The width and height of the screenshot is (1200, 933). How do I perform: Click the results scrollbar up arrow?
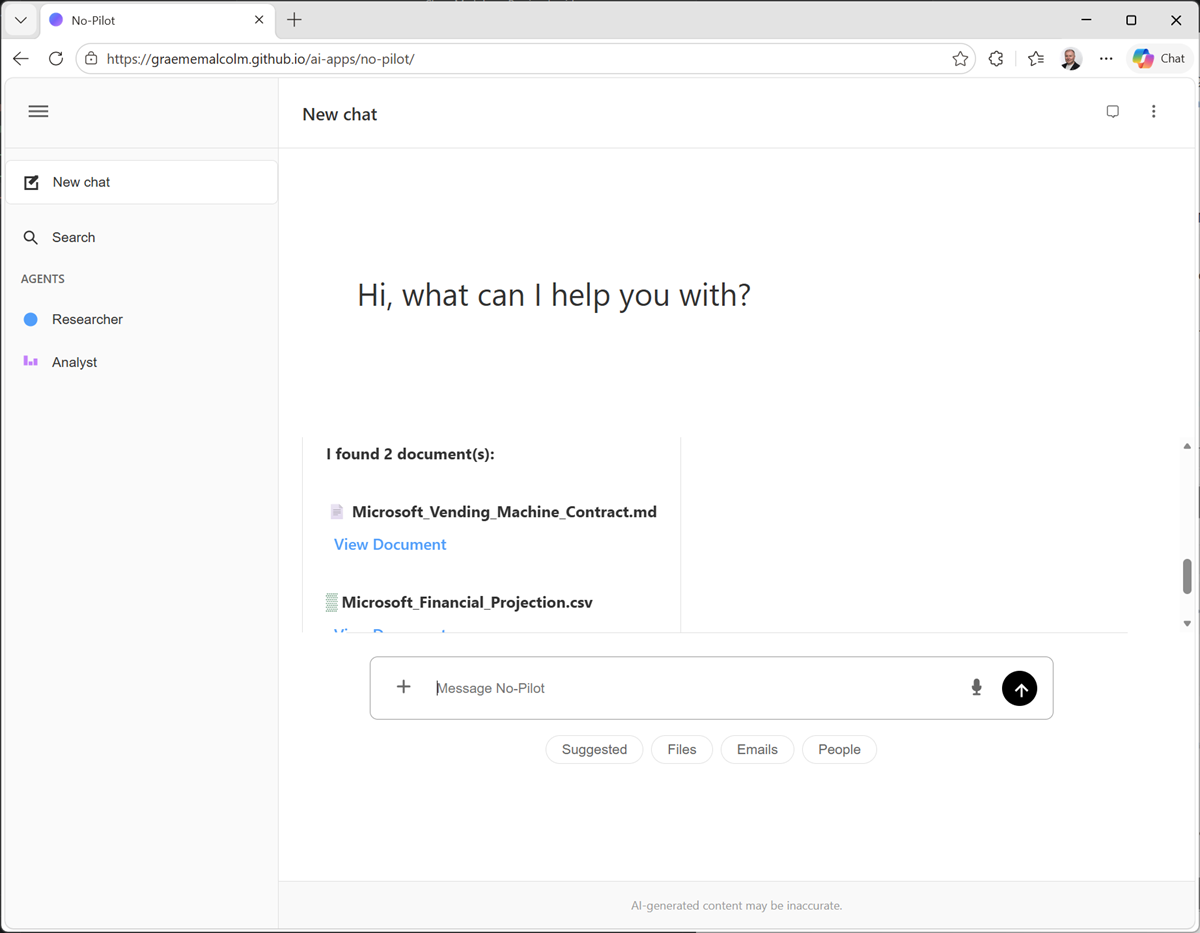pos(1187,446)
